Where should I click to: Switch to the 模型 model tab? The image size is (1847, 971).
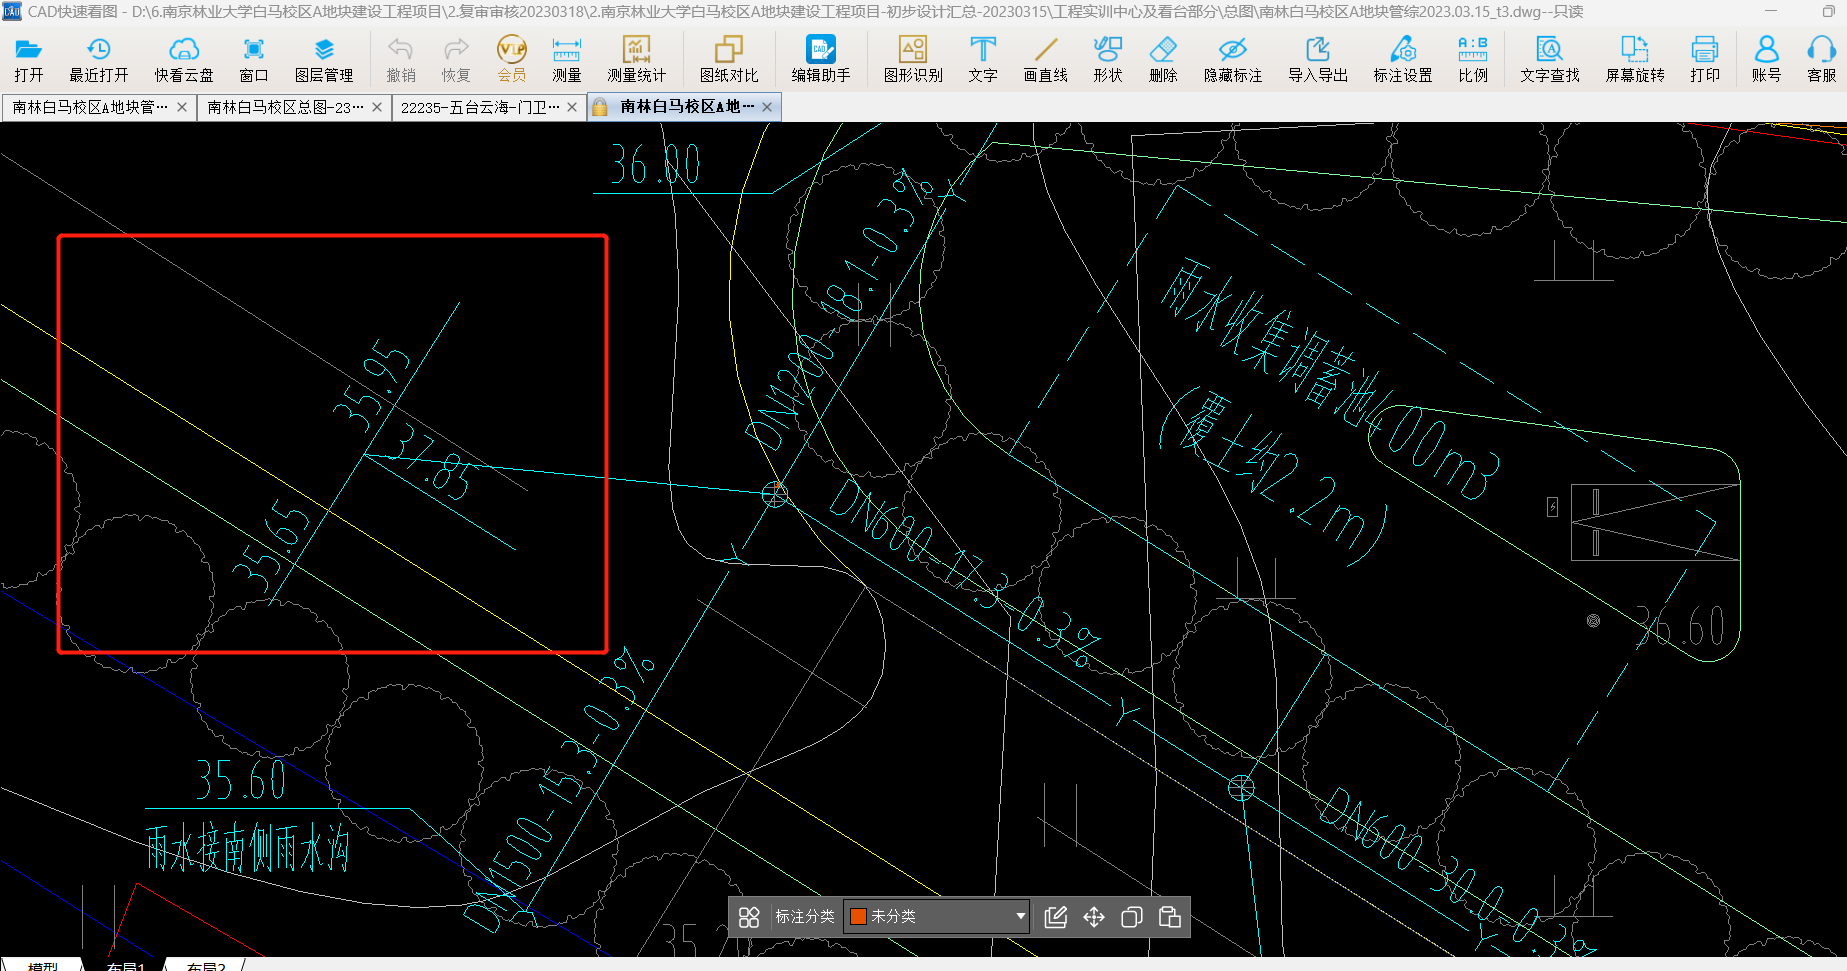tap(43, 966)
